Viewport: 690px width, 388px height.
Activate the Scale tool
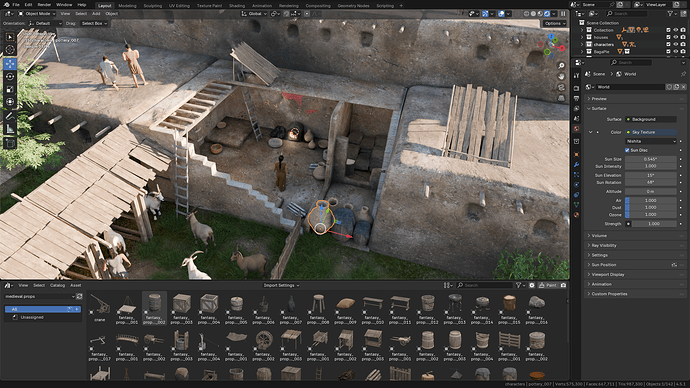[10, 89]
